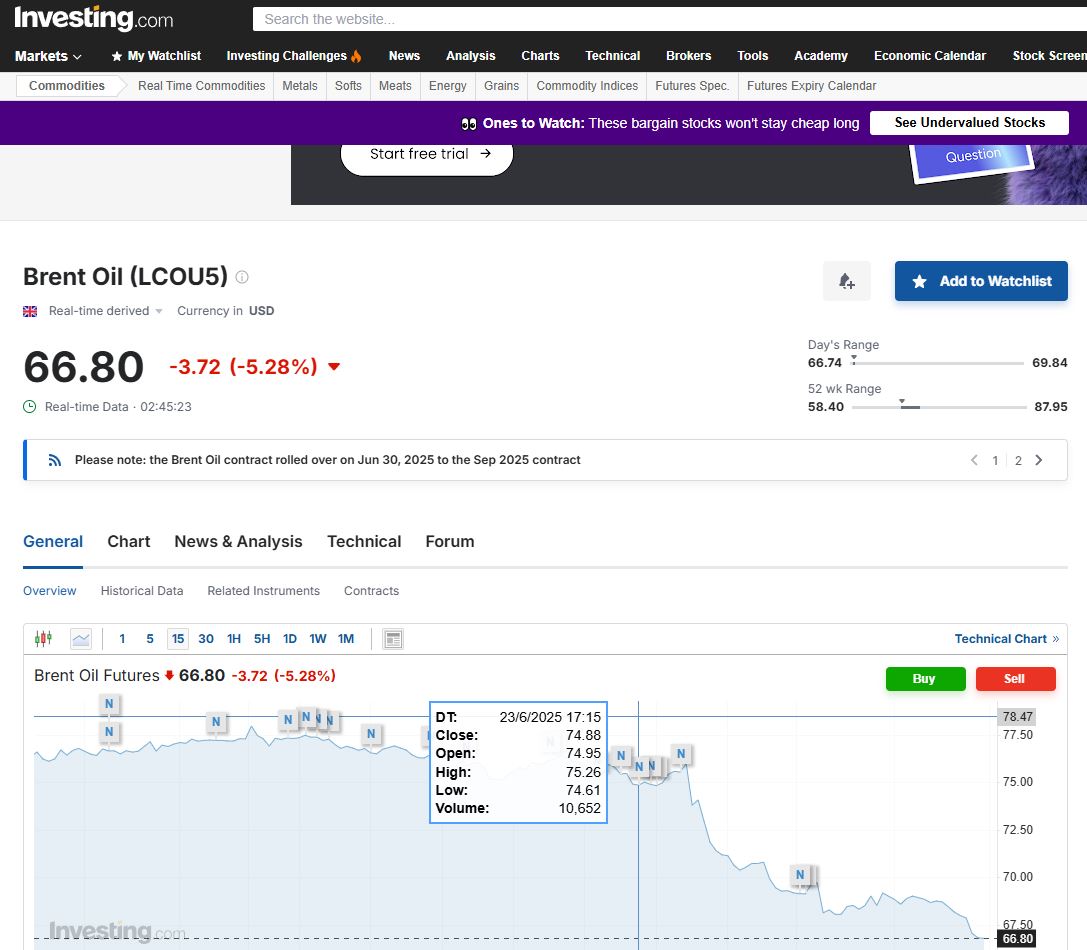1087x950 pixels.
Task: Click info icon beside Brent Oil title
Action: click(x=242, y=277)
